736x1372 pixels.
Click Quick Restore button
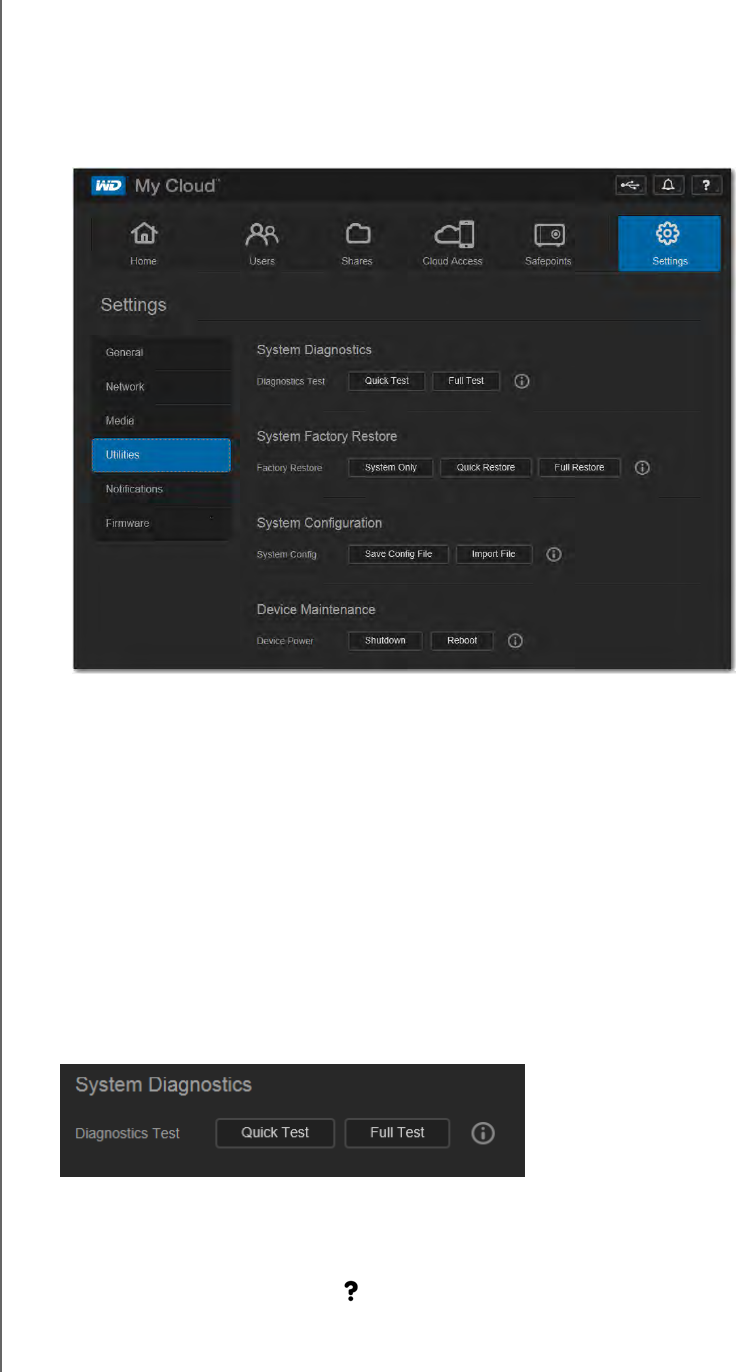(x=485, y=467)
